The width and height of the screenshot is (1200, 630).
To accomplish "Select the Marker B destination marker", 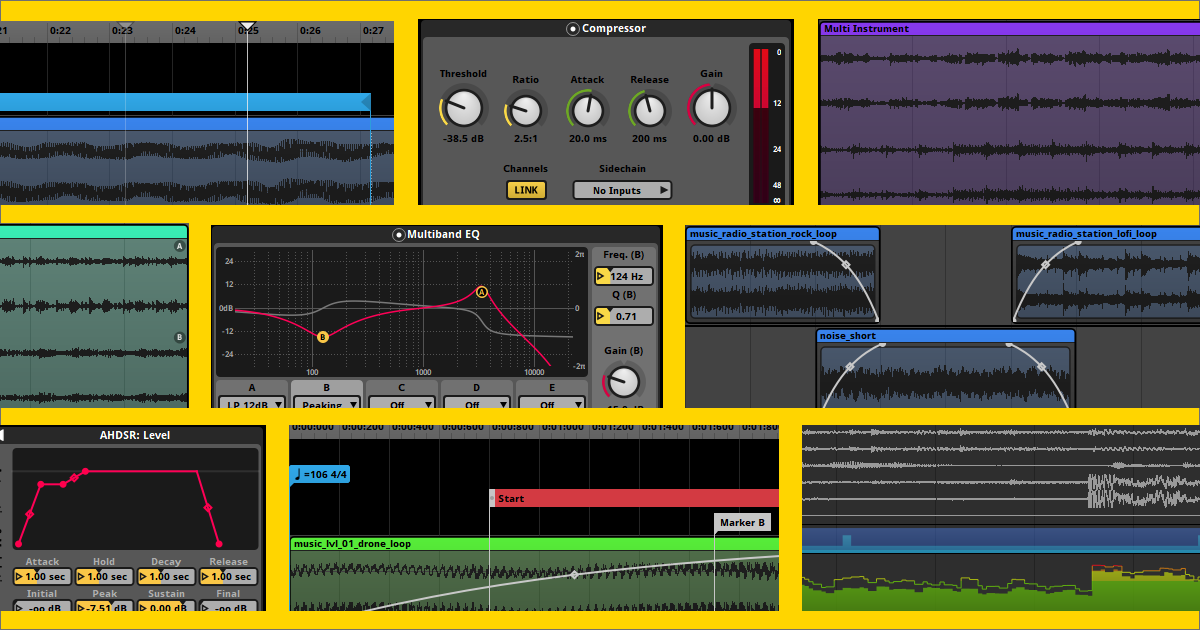I will tap(743, 522).
